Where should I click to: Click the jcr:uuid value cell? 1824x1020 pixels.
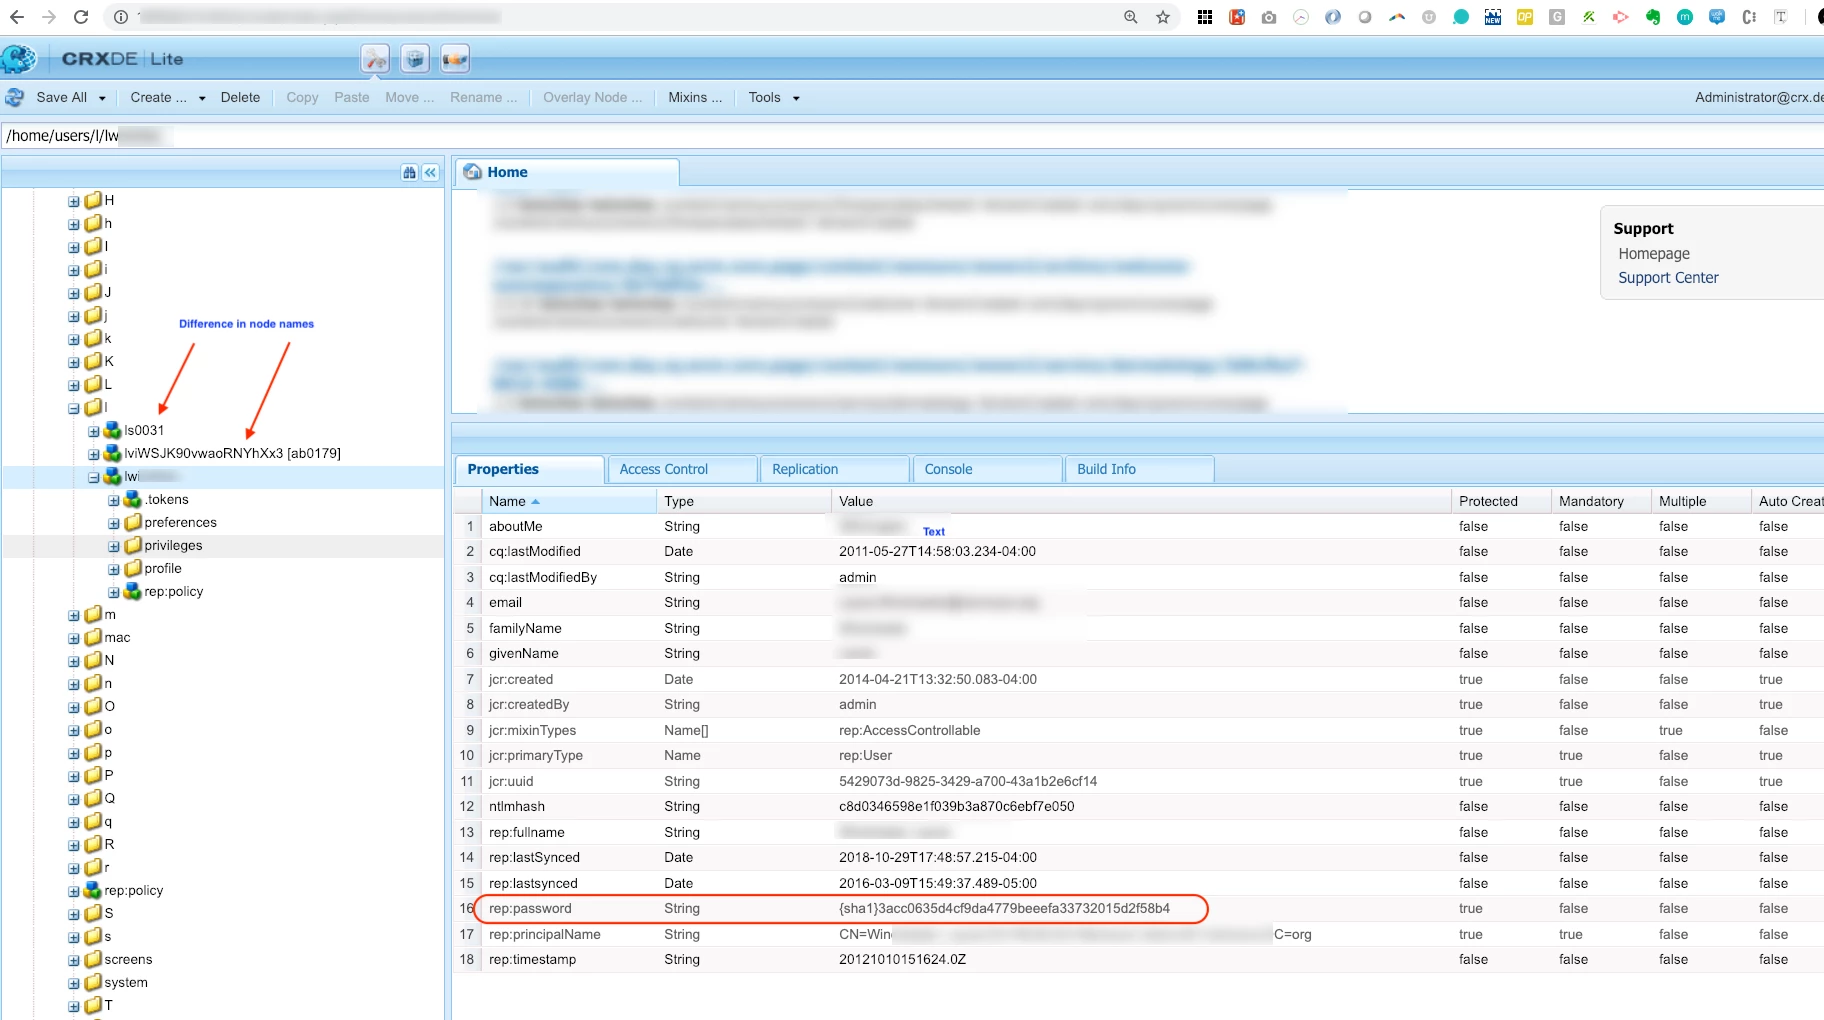(x=1141, y=781)
